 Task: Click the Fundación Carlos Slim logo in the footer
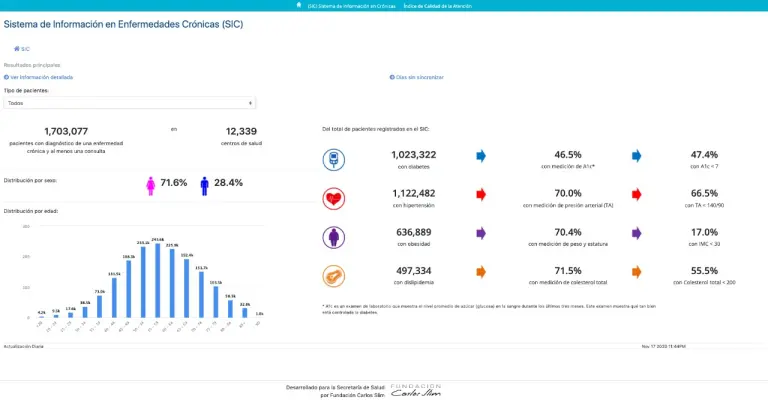[x=413, y=389]
